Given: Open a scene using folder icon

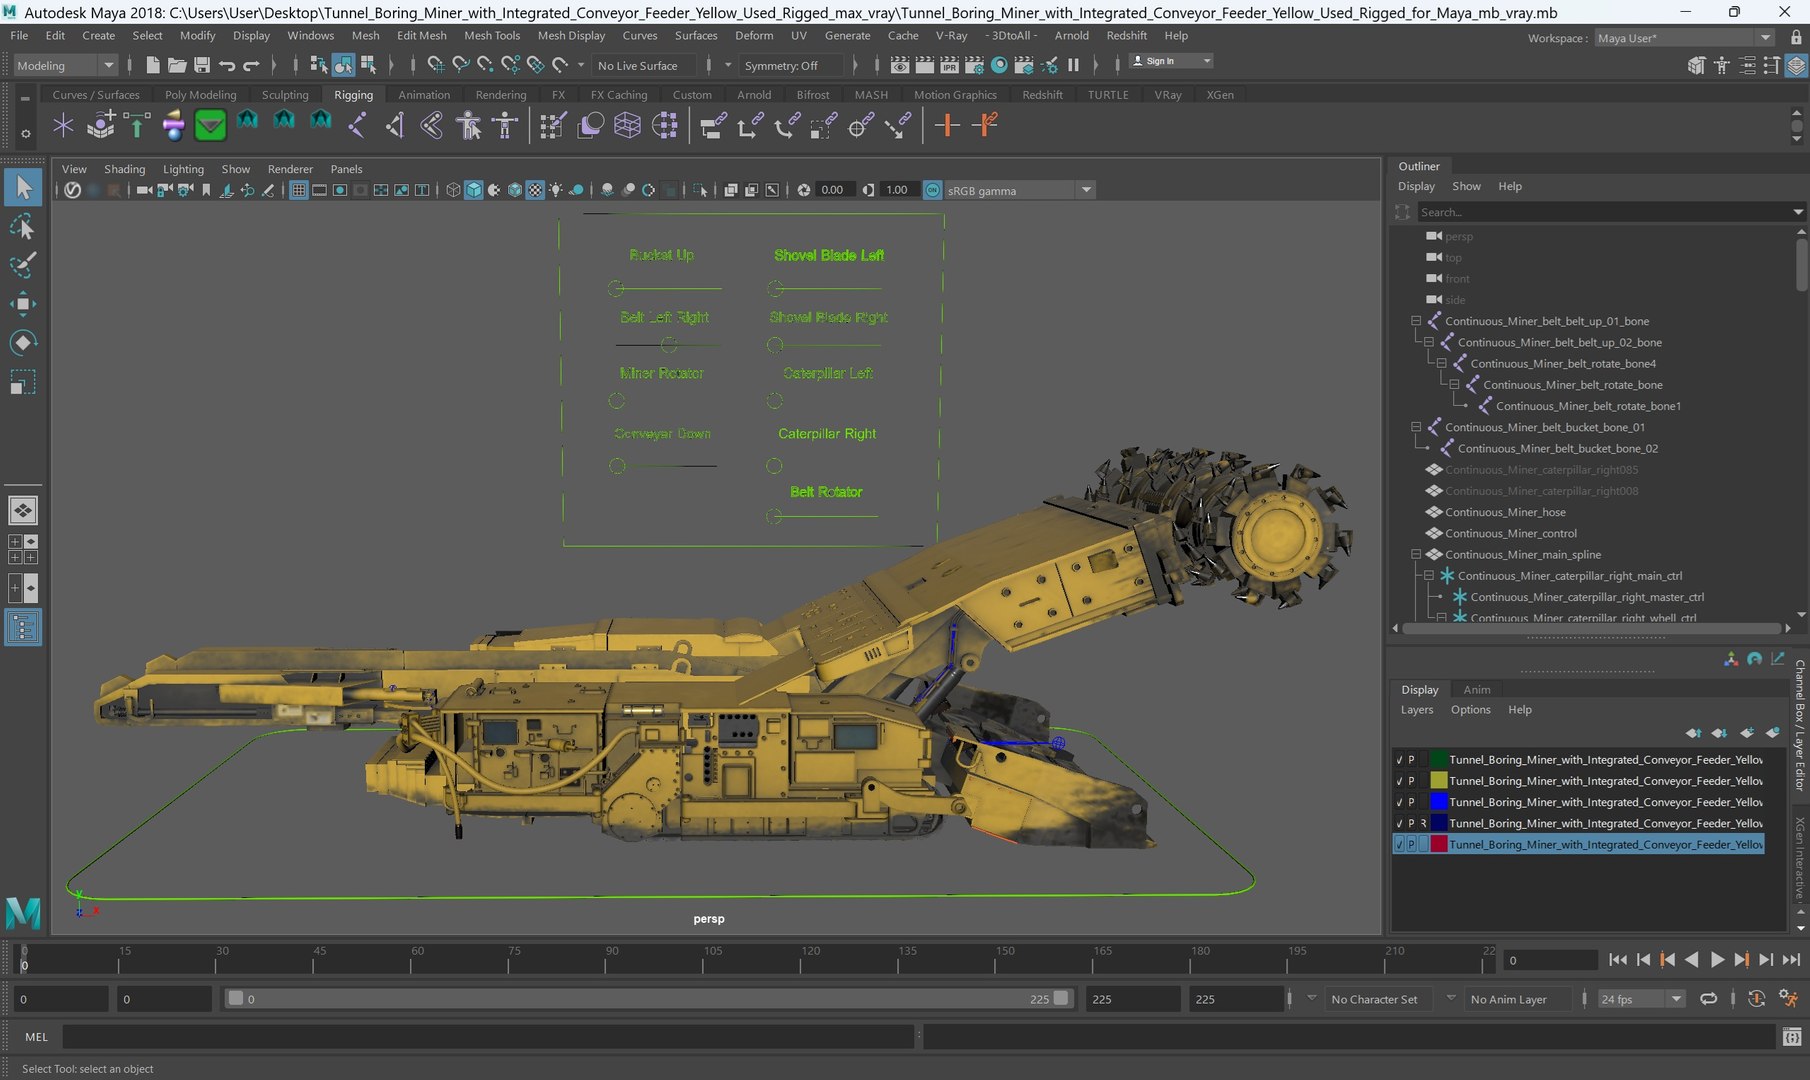Looking at the screenshot, I should pyautogui.click(x=177, y=65).
